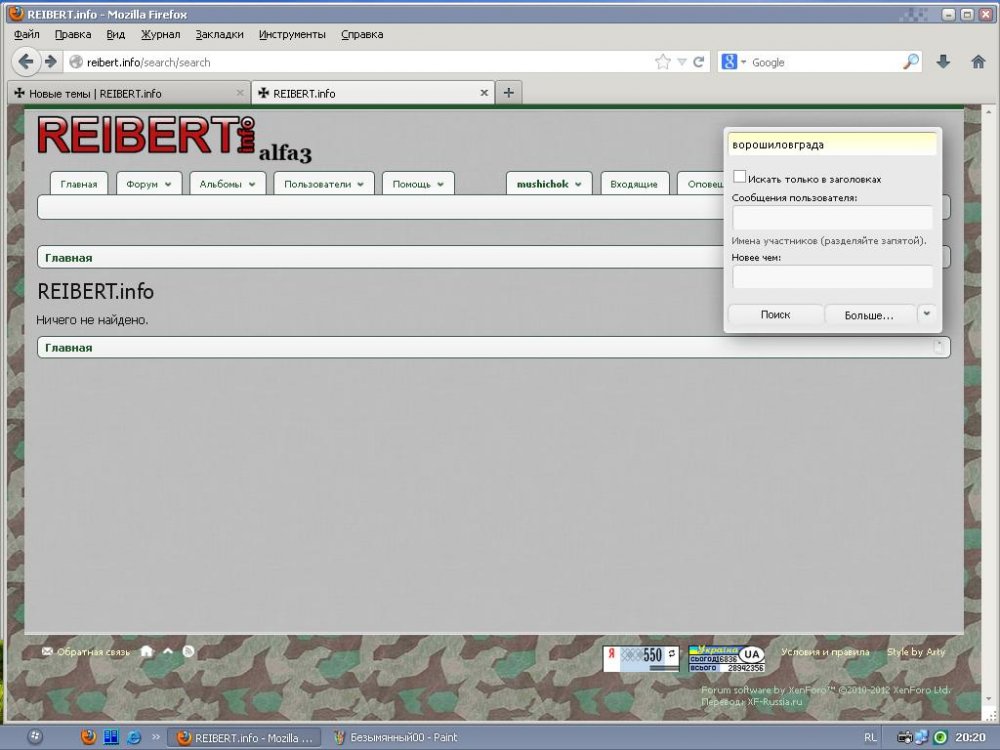Click the 'Новее чем' date input field
The width and height of the screenshot is (1000, 750).
coord(832,277)
